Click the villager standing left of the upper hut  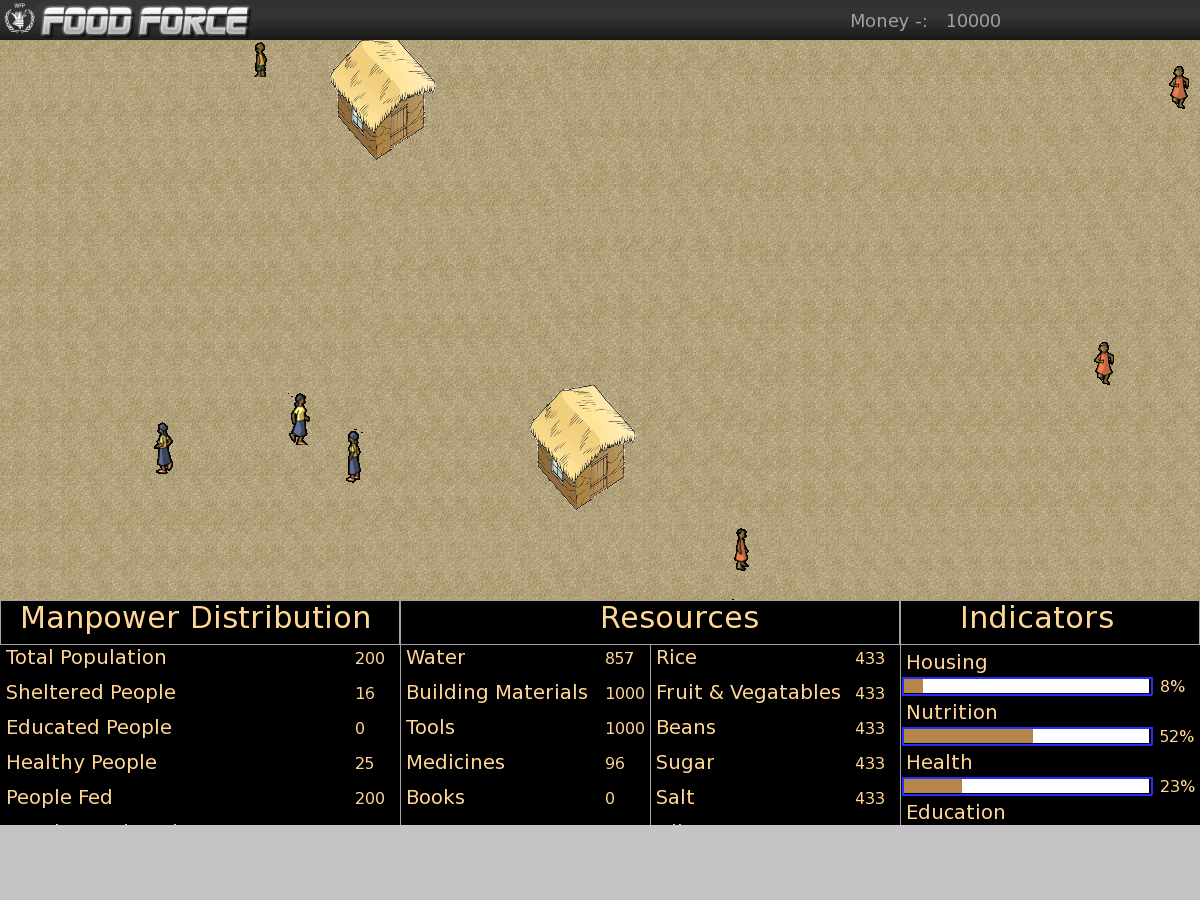point(260,60)
